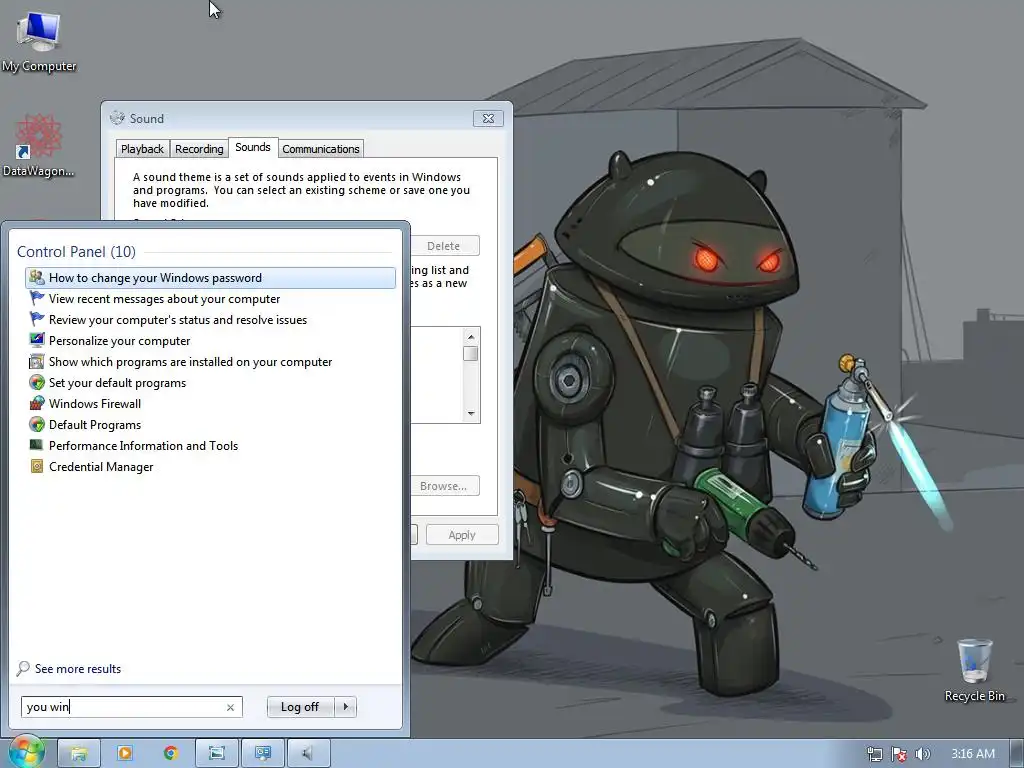Click the users icon beside the Windows password result

coord(37,278)
